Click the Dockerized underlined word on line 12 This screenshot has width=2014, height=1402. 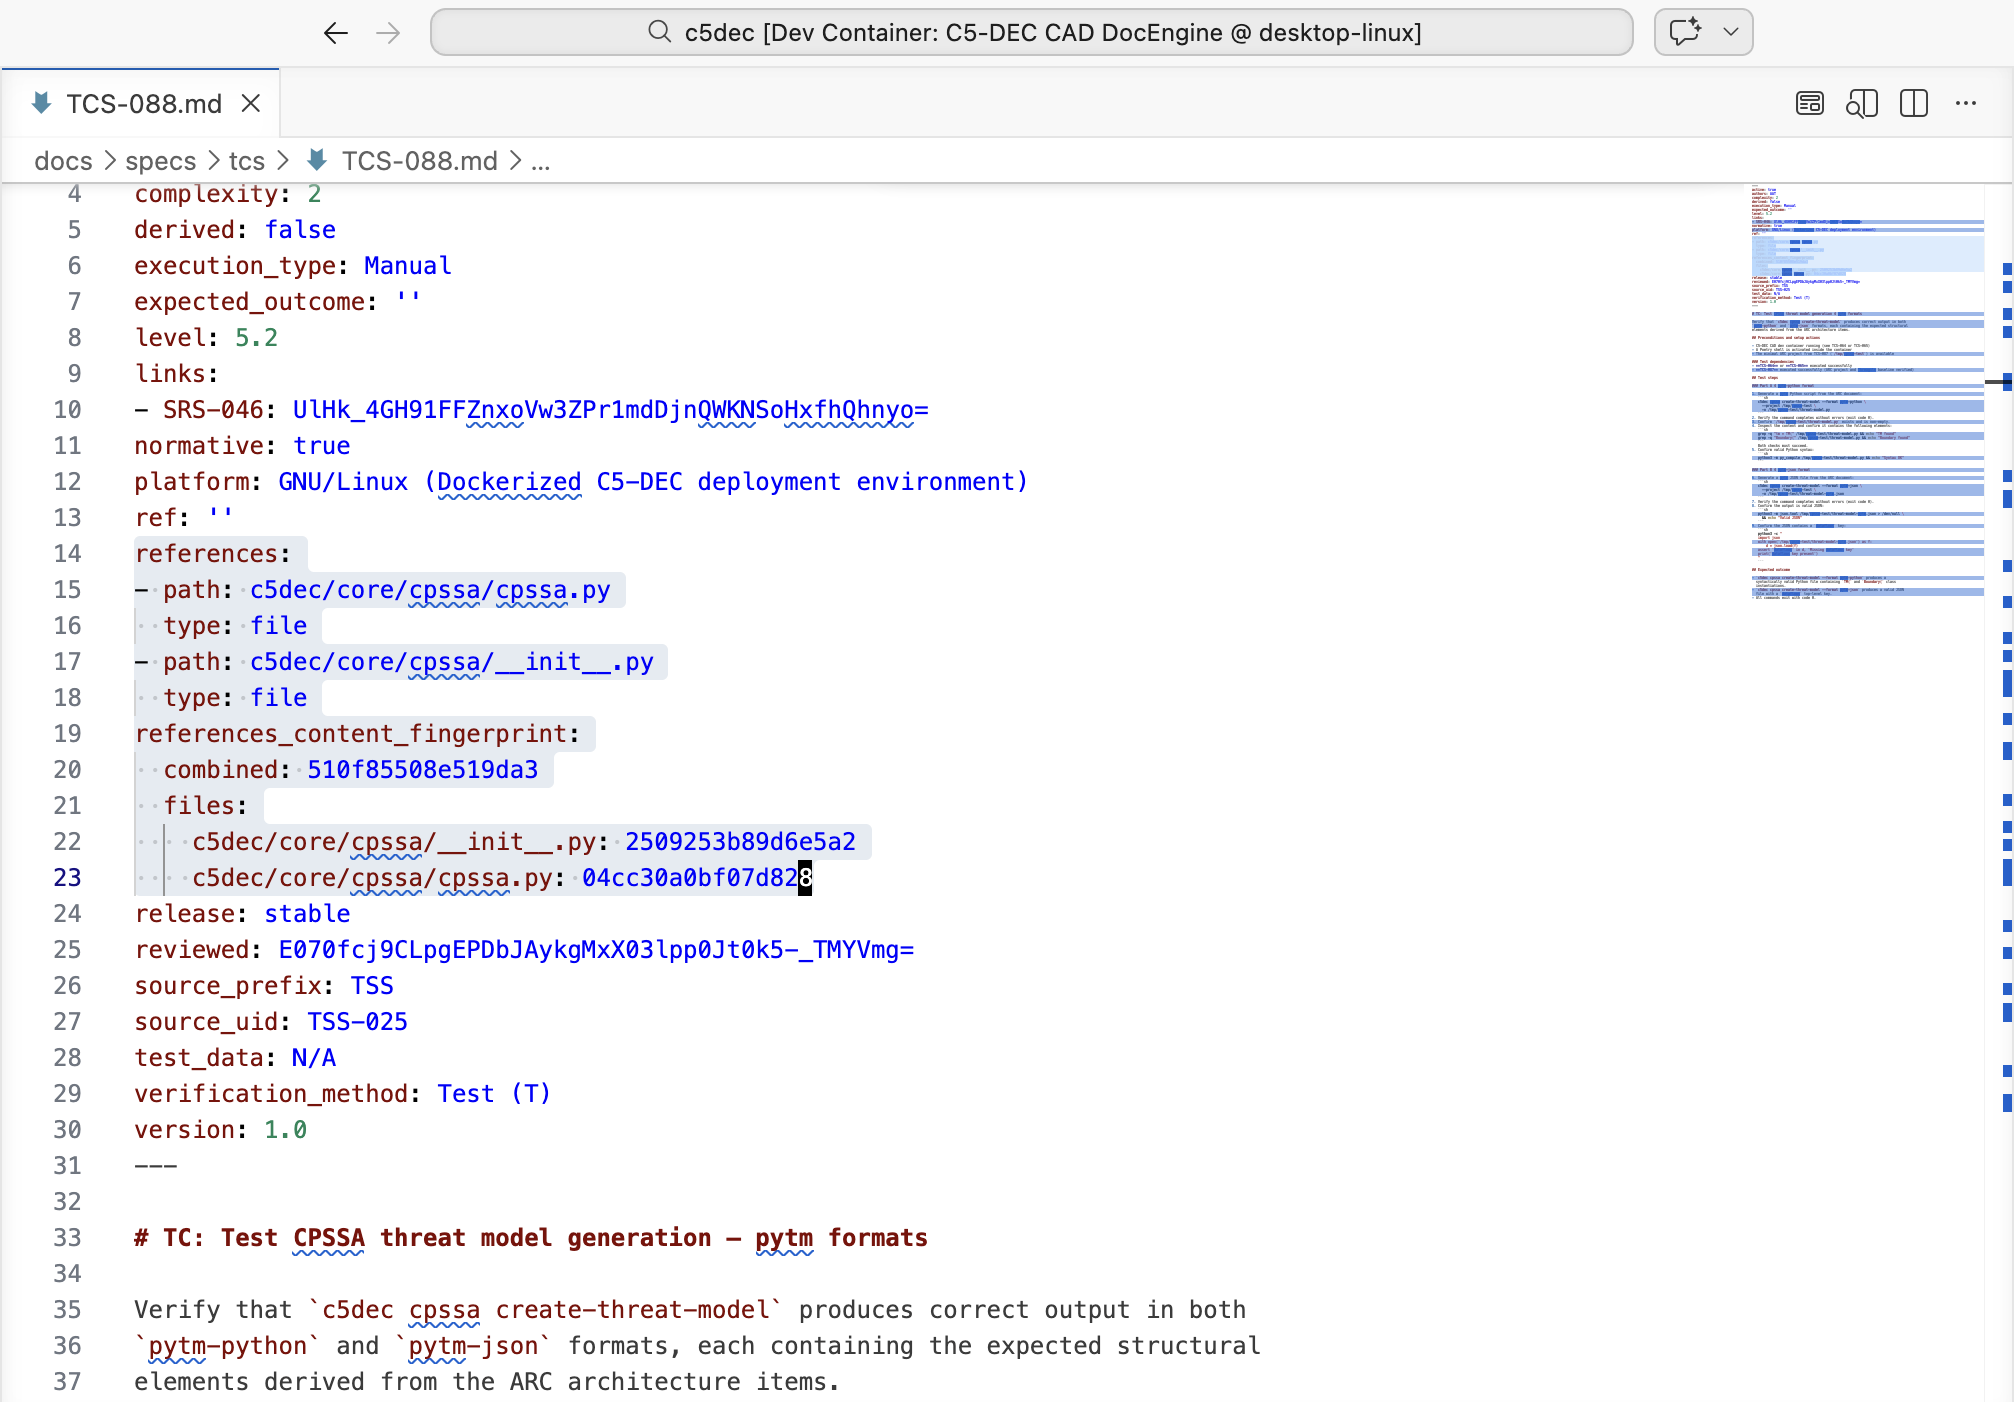pyautogui.click(x=509, y=482)
